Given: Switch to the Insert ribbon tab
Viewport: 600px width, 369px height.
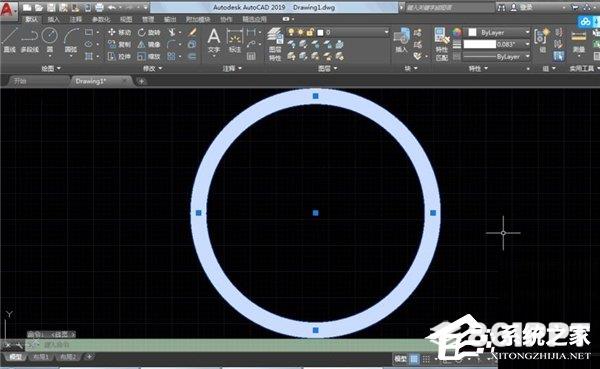Looking at the screenshot, I should (x=54, y=20).
